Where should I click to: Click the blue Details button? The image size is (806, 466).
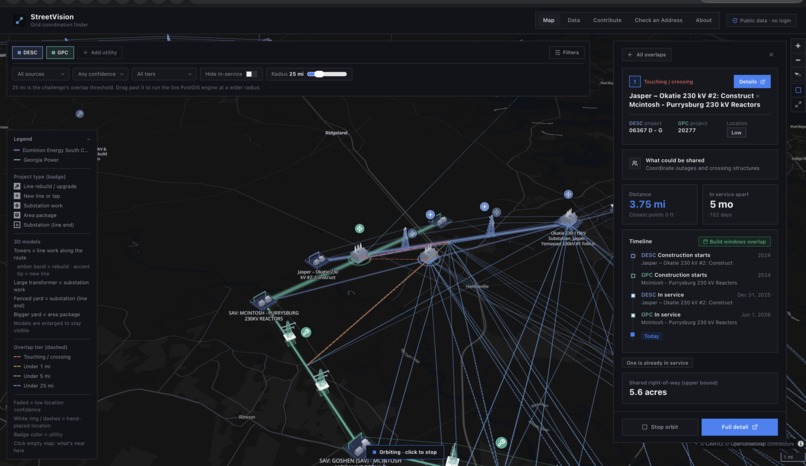[752, 82]
